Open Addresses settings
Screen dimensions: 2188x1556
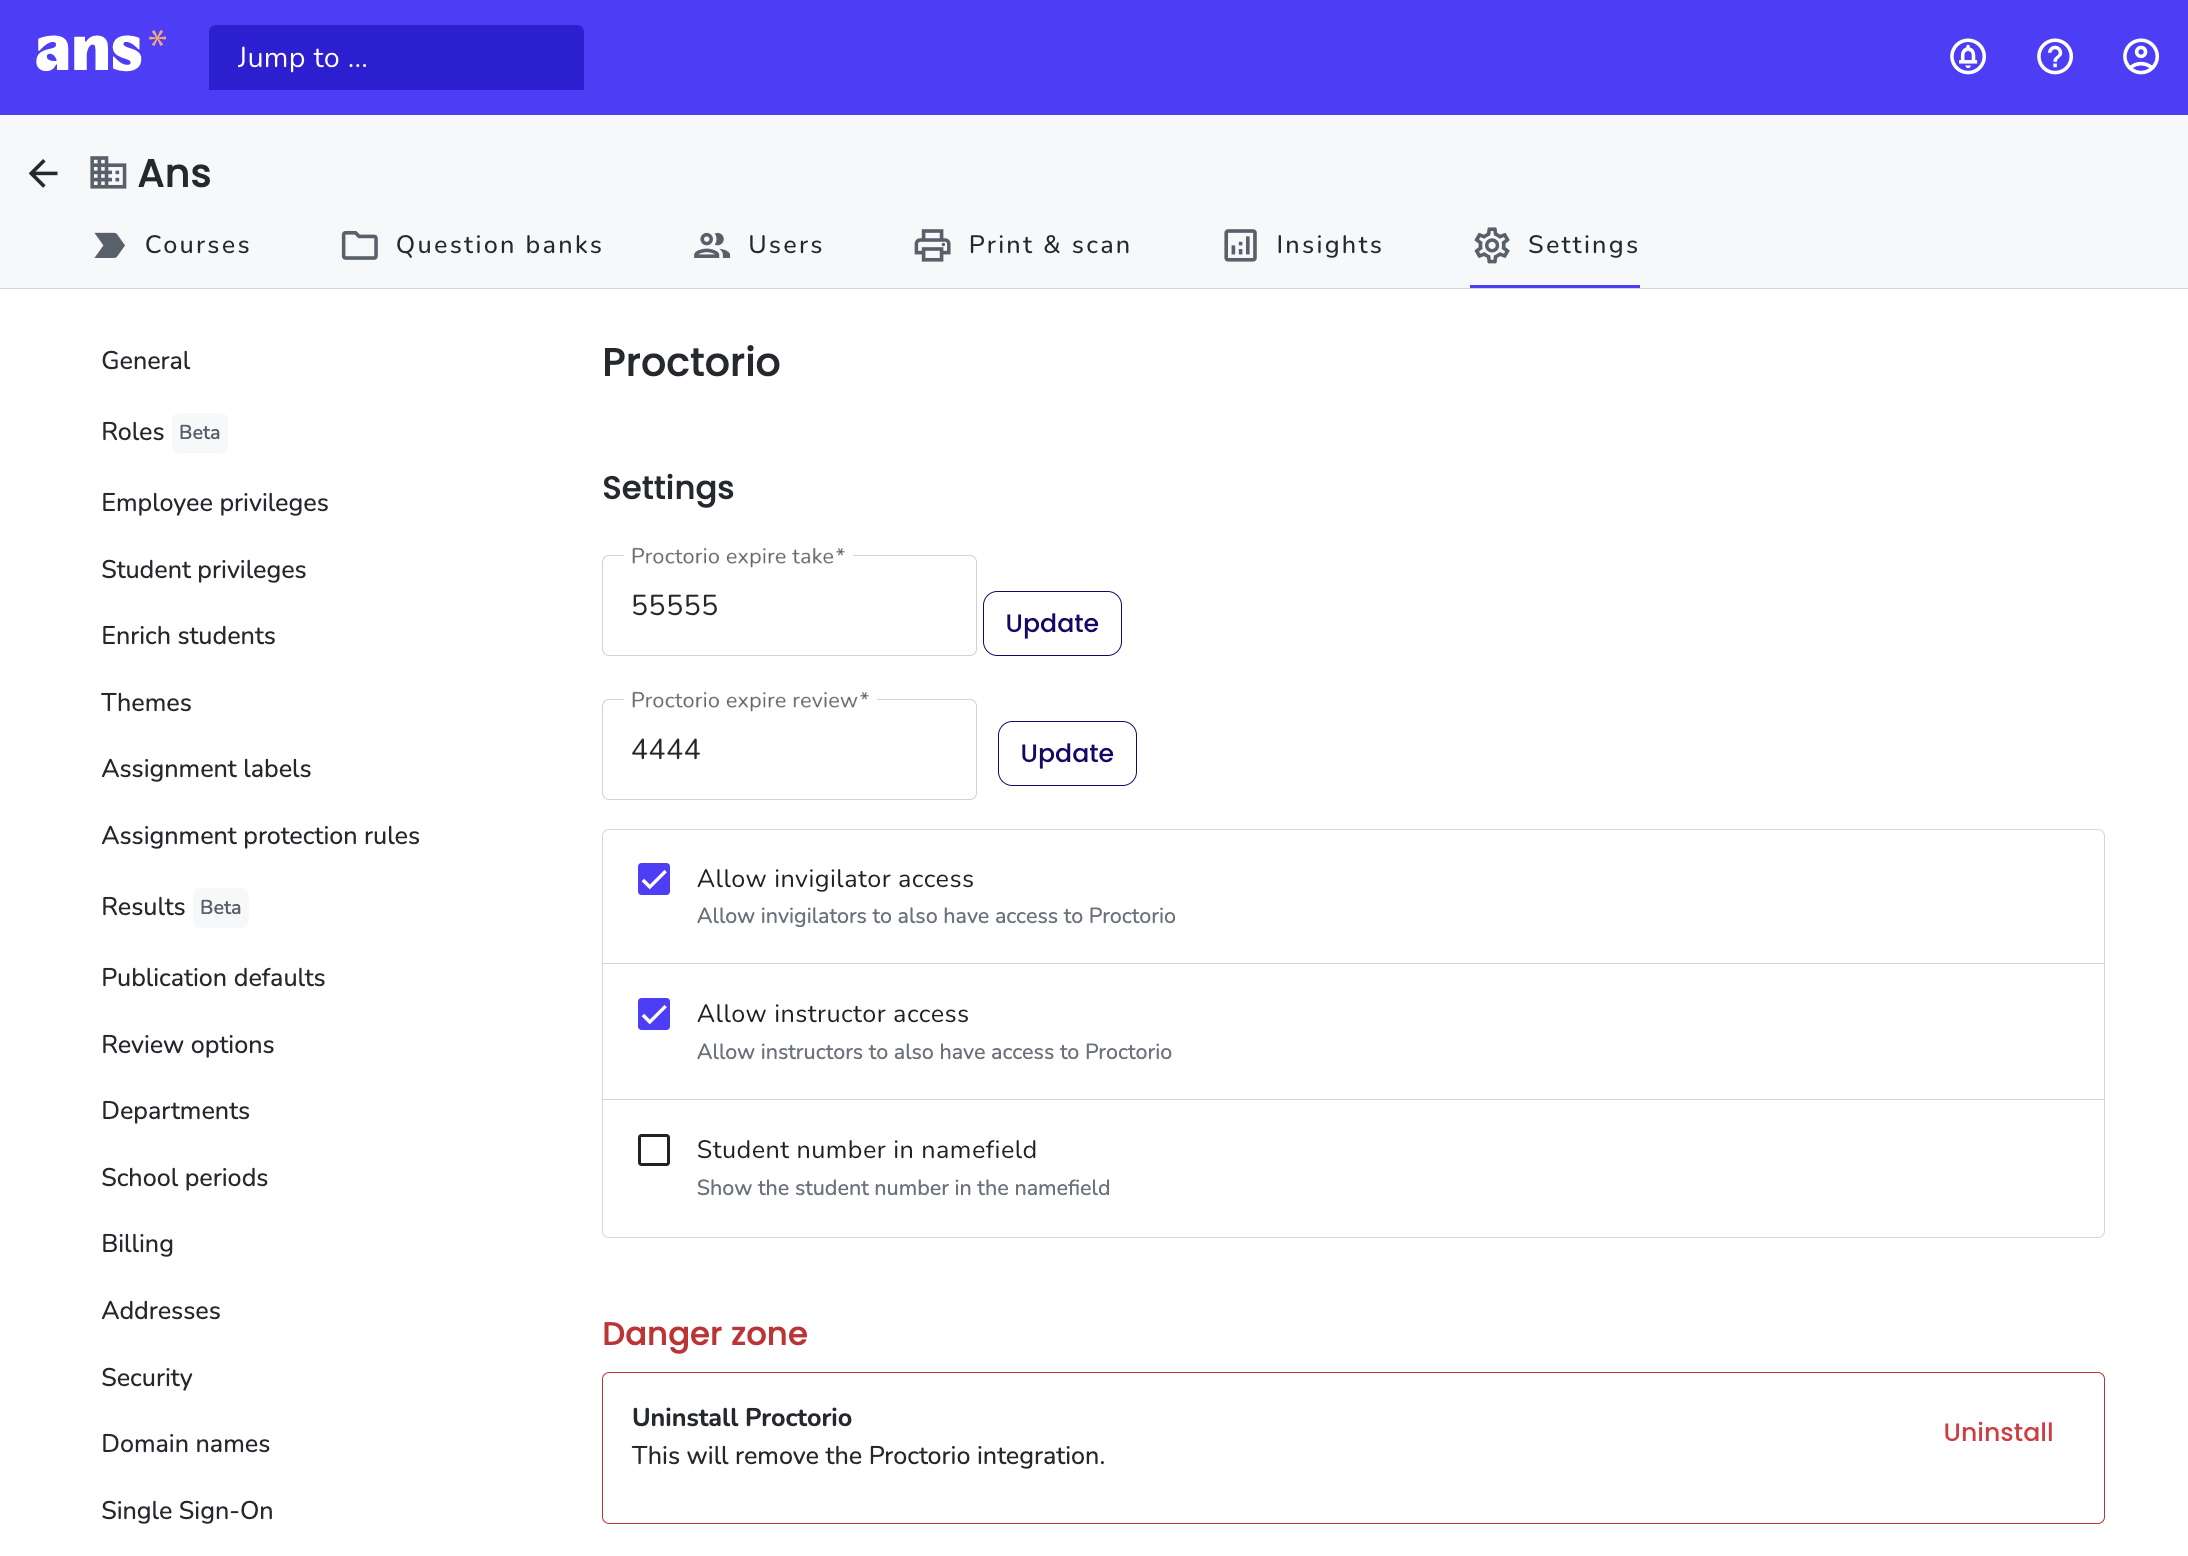point(160,1311)
